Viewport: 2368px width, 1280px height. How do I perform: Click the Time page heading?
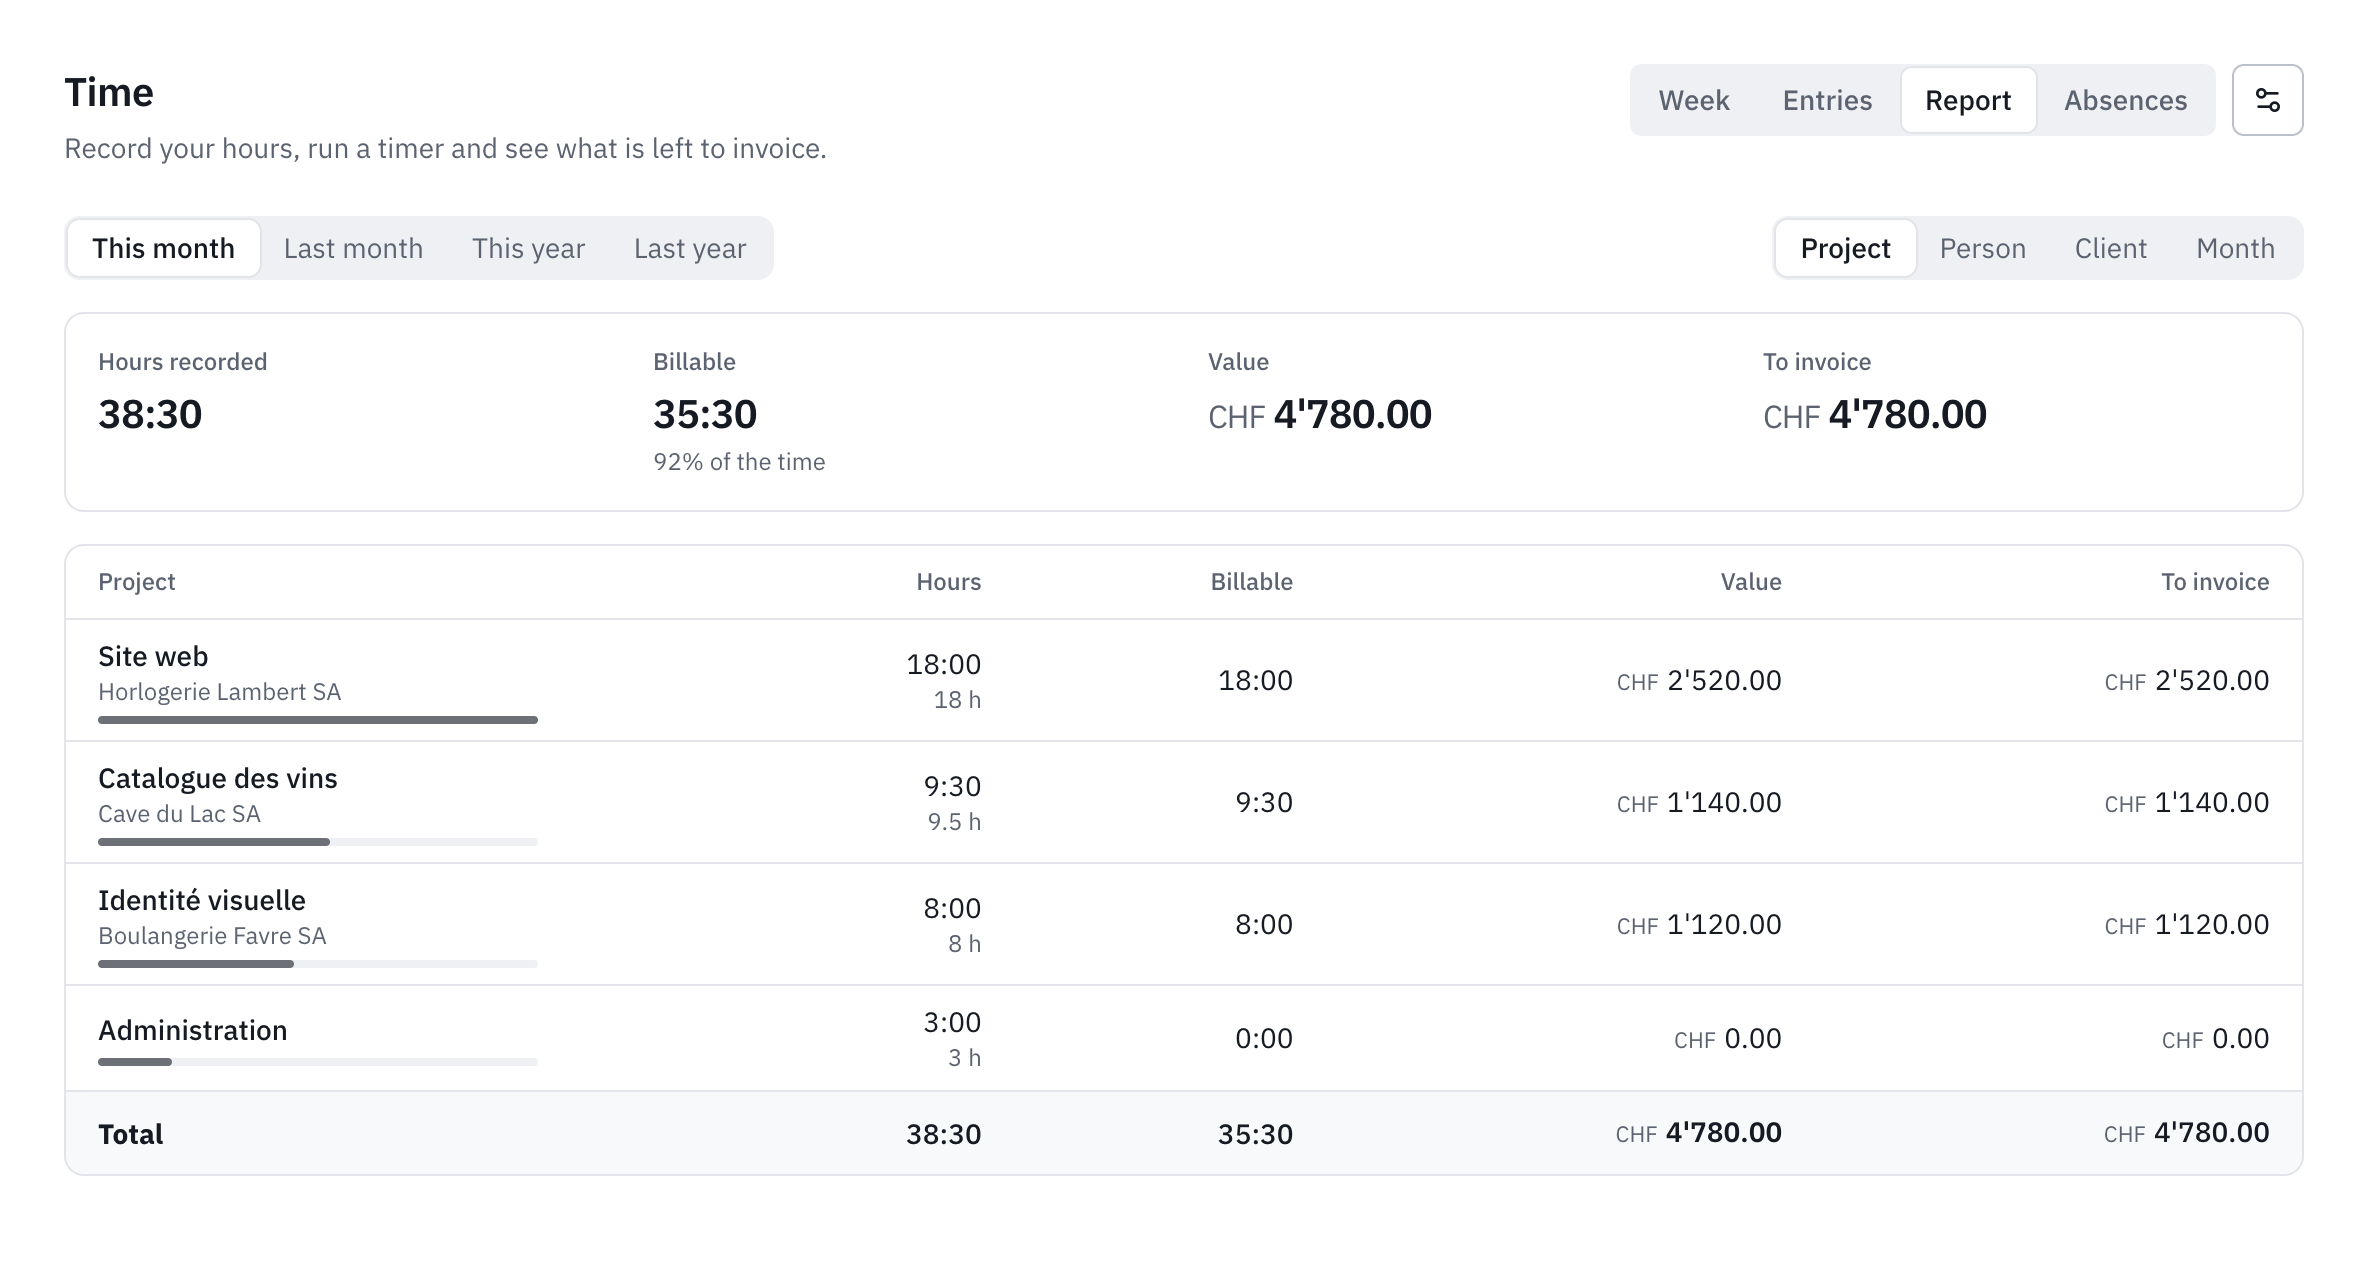point(109,93)
